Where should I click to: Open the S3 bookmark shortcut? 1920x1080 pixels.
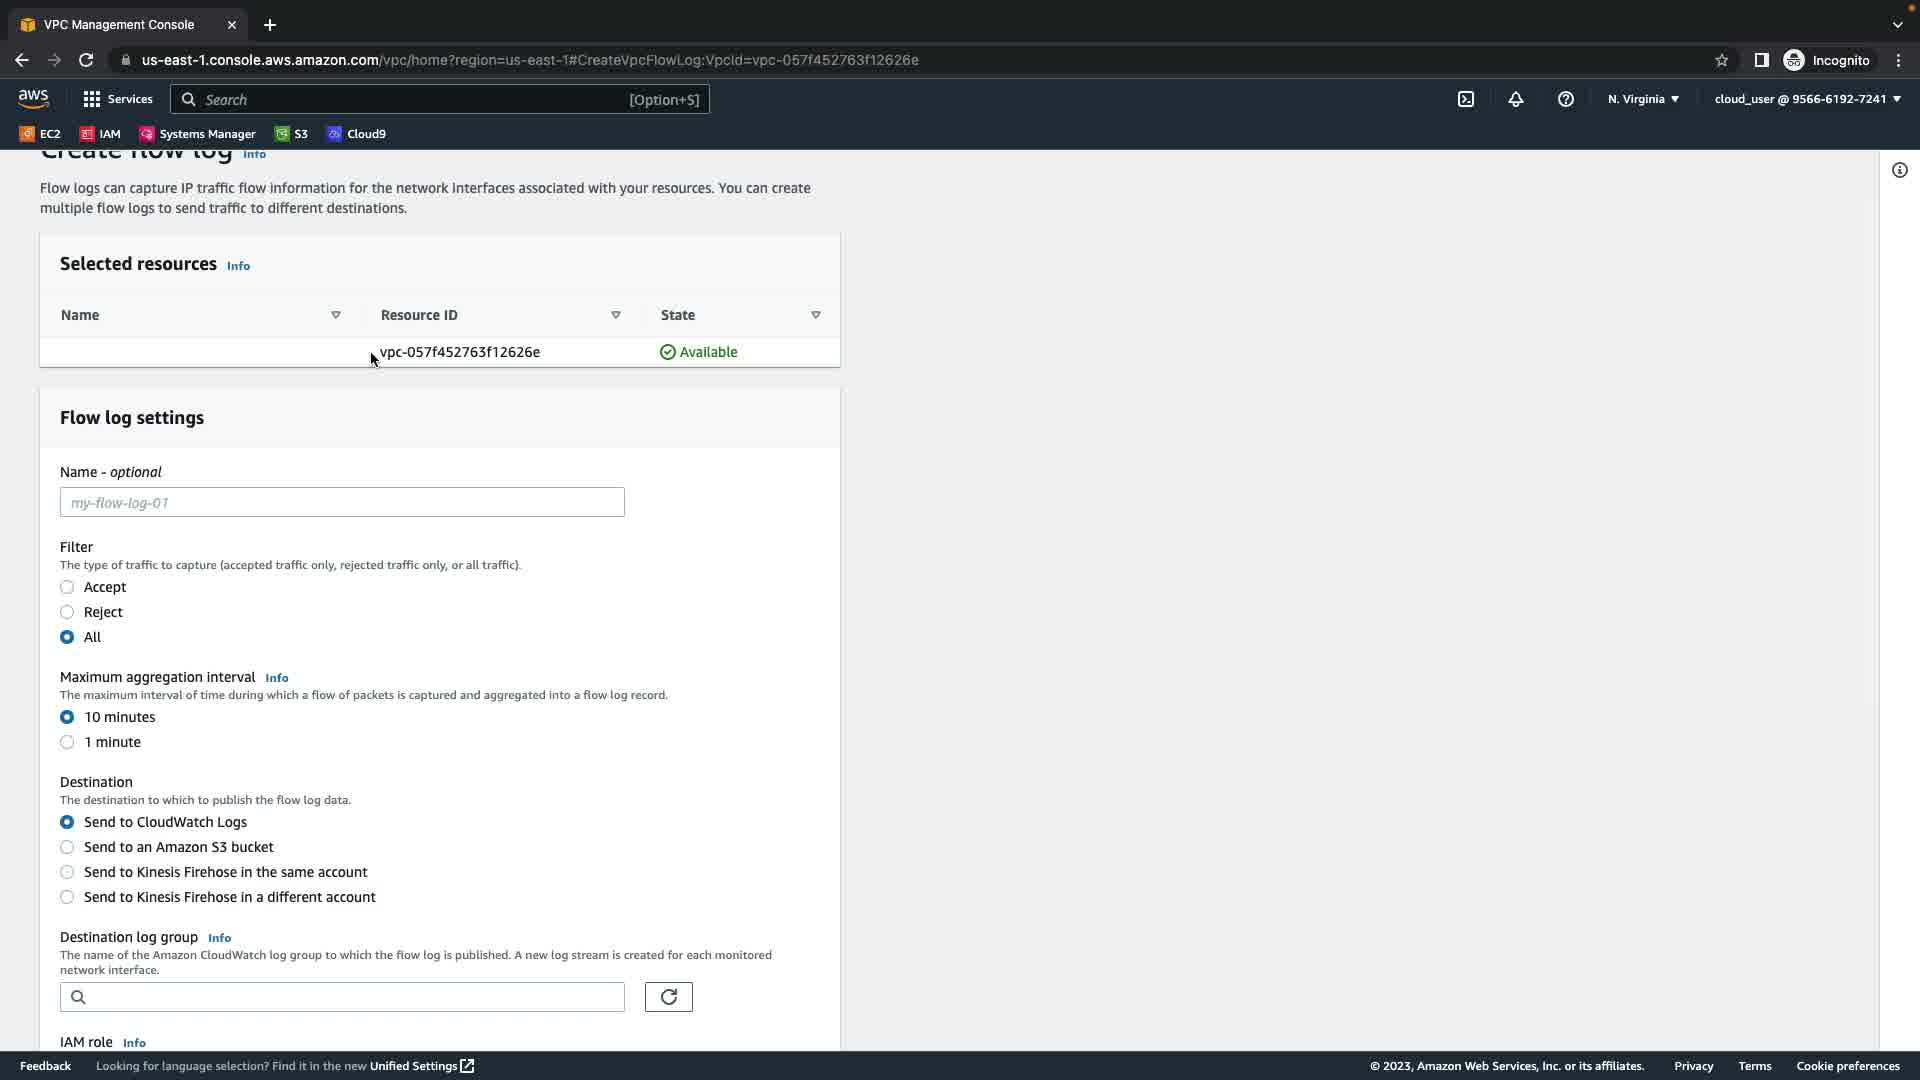pyautogui.click(x=291, y=134)
